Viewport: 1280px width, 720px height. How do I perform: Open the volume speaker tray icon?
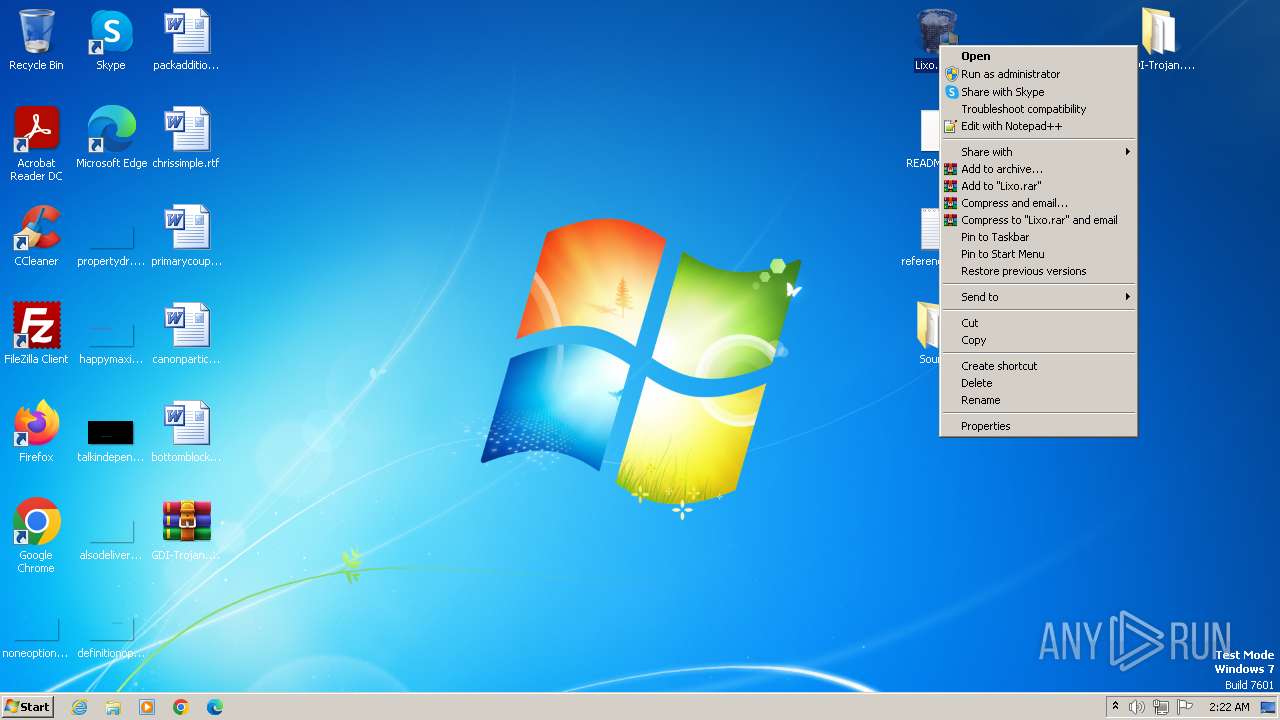click(1137, 707)
